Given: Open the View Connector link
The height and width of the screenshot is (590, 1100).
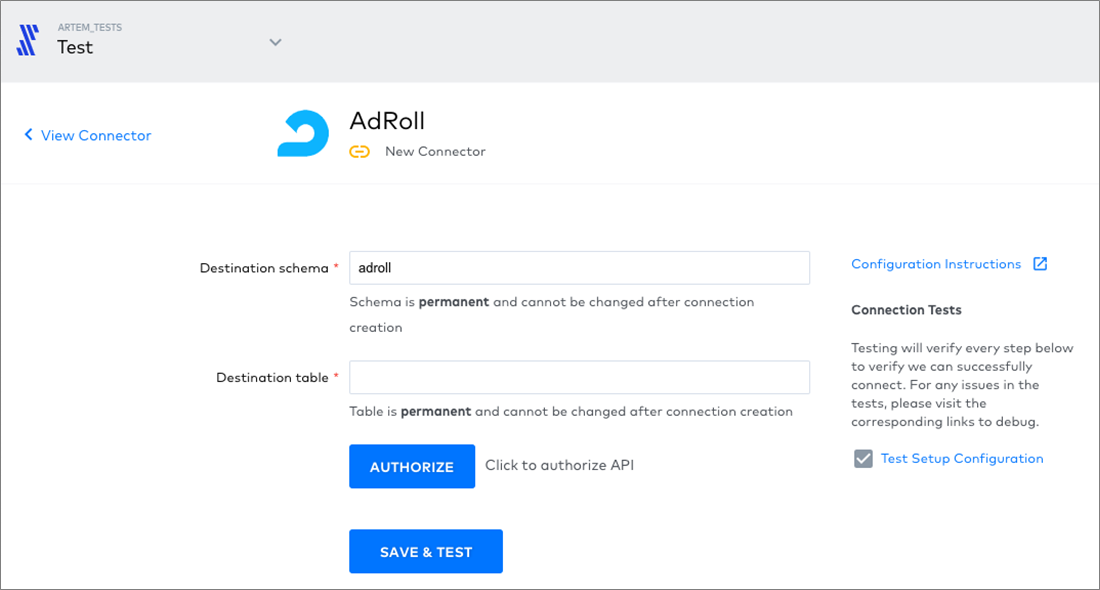Looking at the screenshot, I should (x=95, y=135).
